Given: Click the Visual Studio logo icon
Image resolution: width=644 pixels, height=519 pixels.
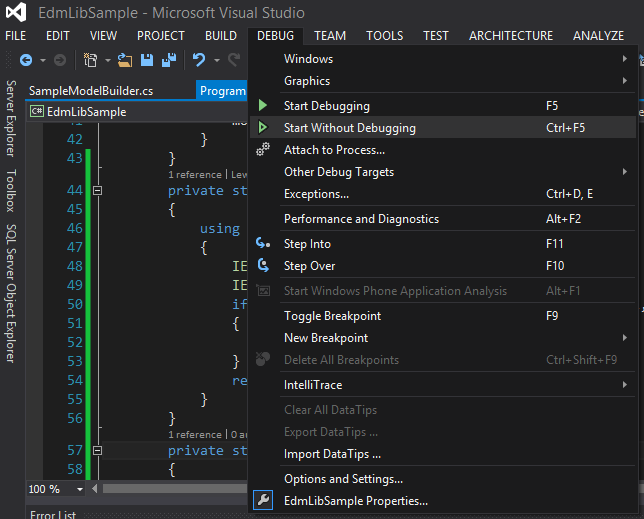Looking at the screenshot, I should coord(16,12).
